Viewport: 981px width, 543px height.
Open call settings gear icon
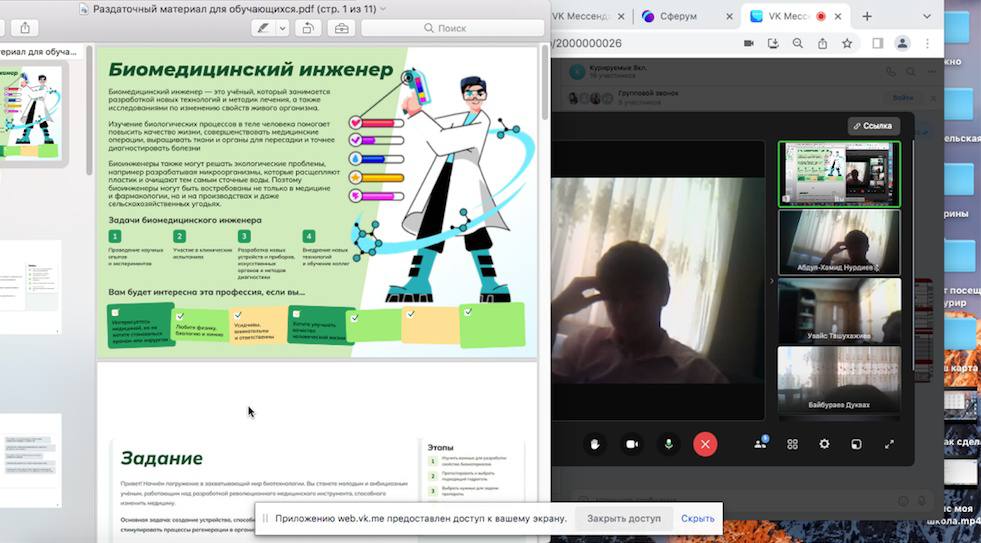pyautogui.click(x=824, y=444)
